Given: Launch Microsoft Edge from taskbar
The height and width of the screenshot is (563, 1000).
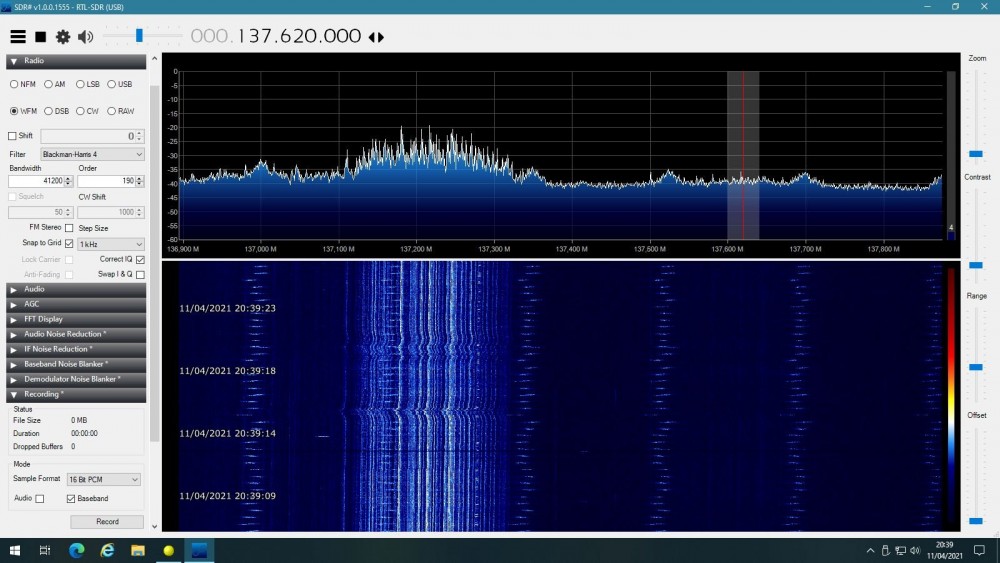Looking at the screenshot, I should tap(77, 550).
